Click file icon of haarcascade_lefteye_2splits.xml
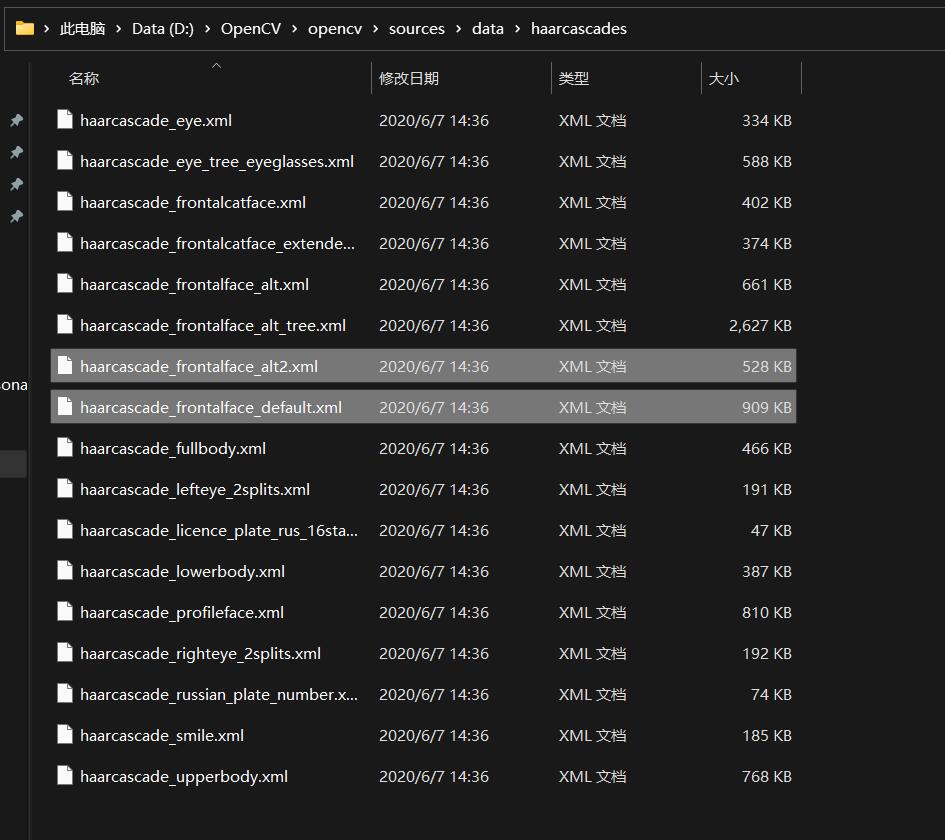Viewport: 945px width, 840px height. 64,488
